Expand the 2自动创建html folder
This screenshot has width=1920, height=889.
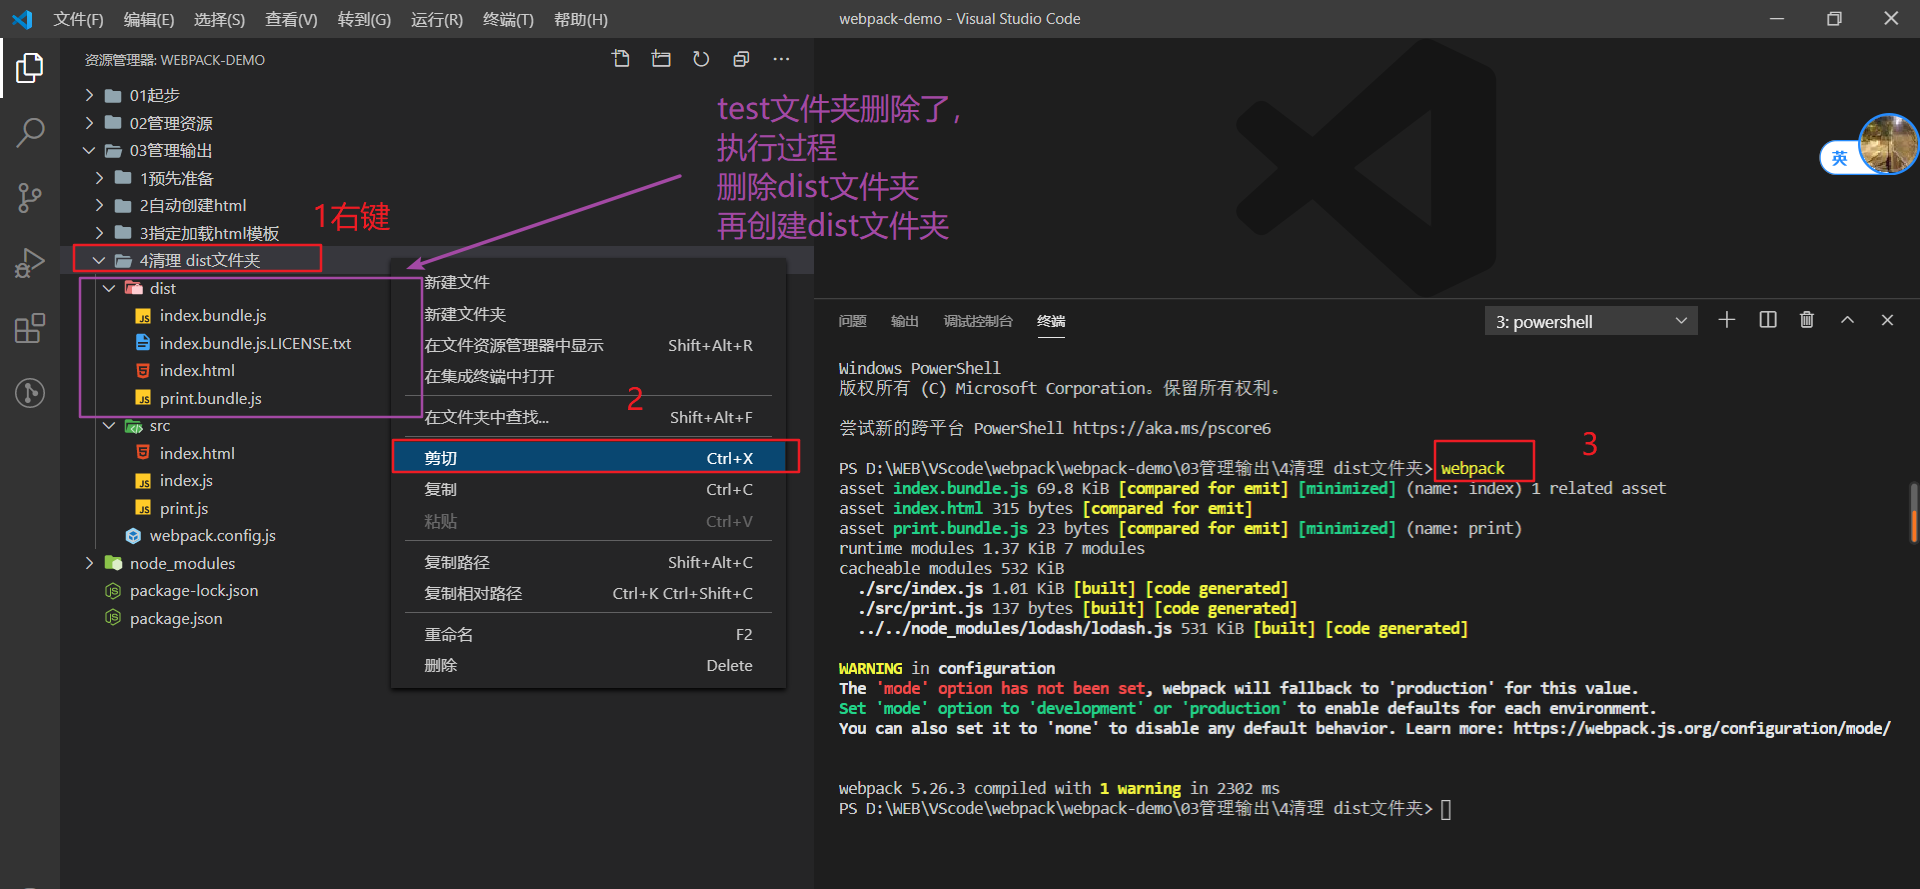click(99, 205)
